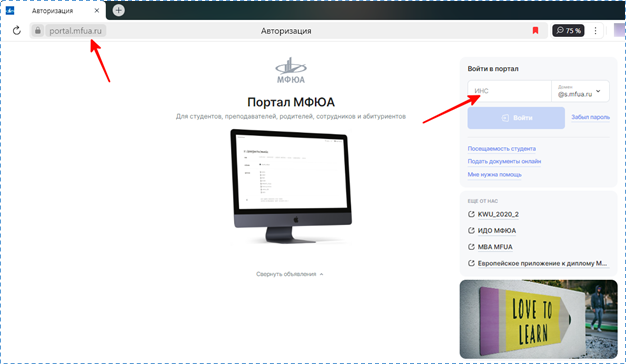Viewport: 626px width, 364px height.
Task: Click external-link icon beside MBA MFUA
Action: click(x=471, y=247)
